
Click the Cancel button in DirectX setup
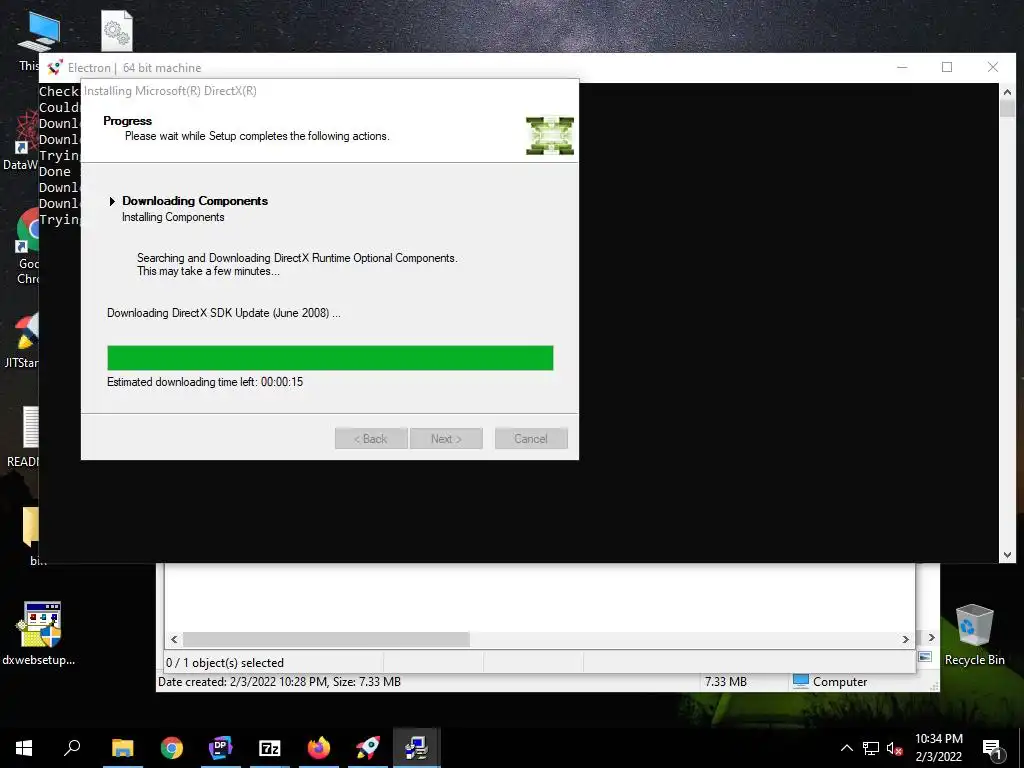coord(531,438)
